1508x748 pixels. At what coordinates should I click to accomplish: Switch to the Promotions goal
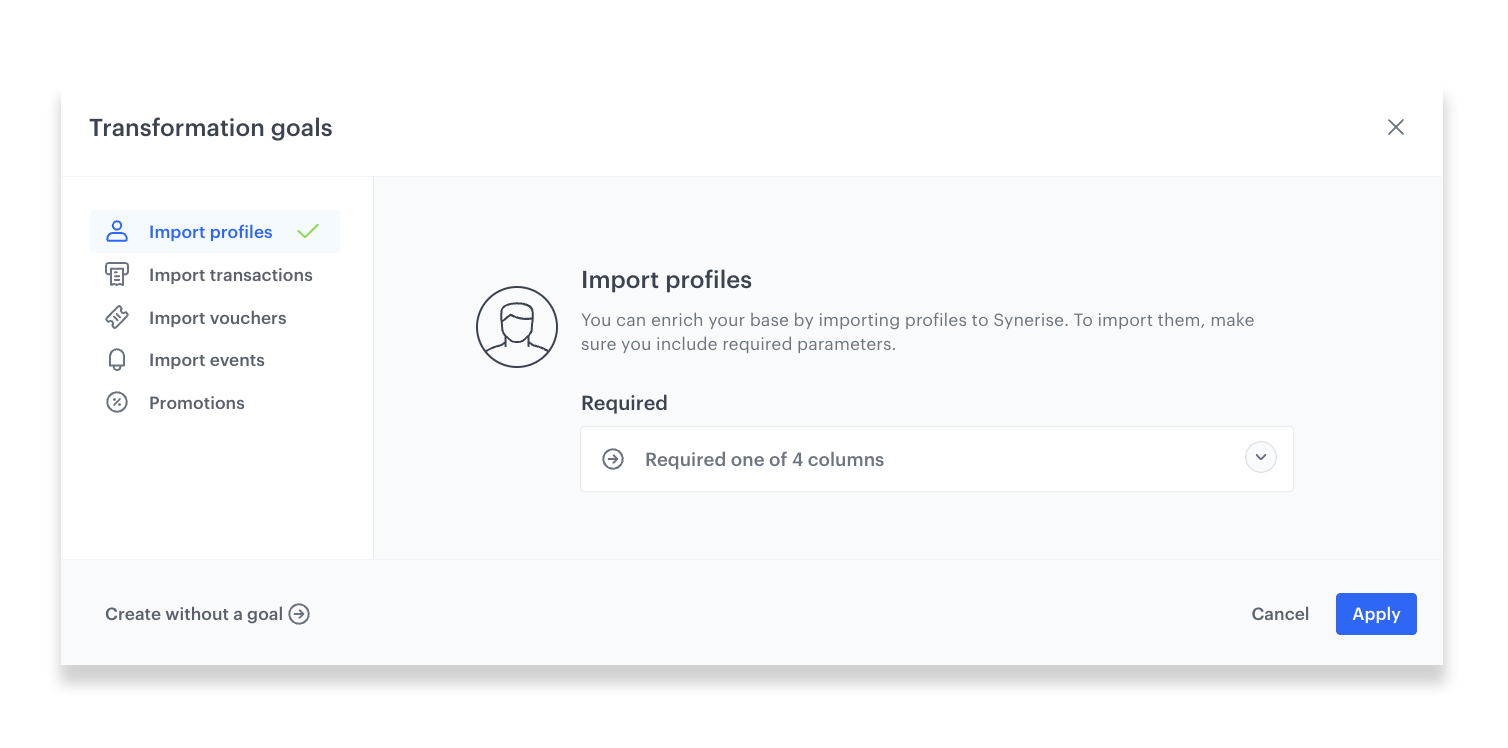(x=196, y=402)
